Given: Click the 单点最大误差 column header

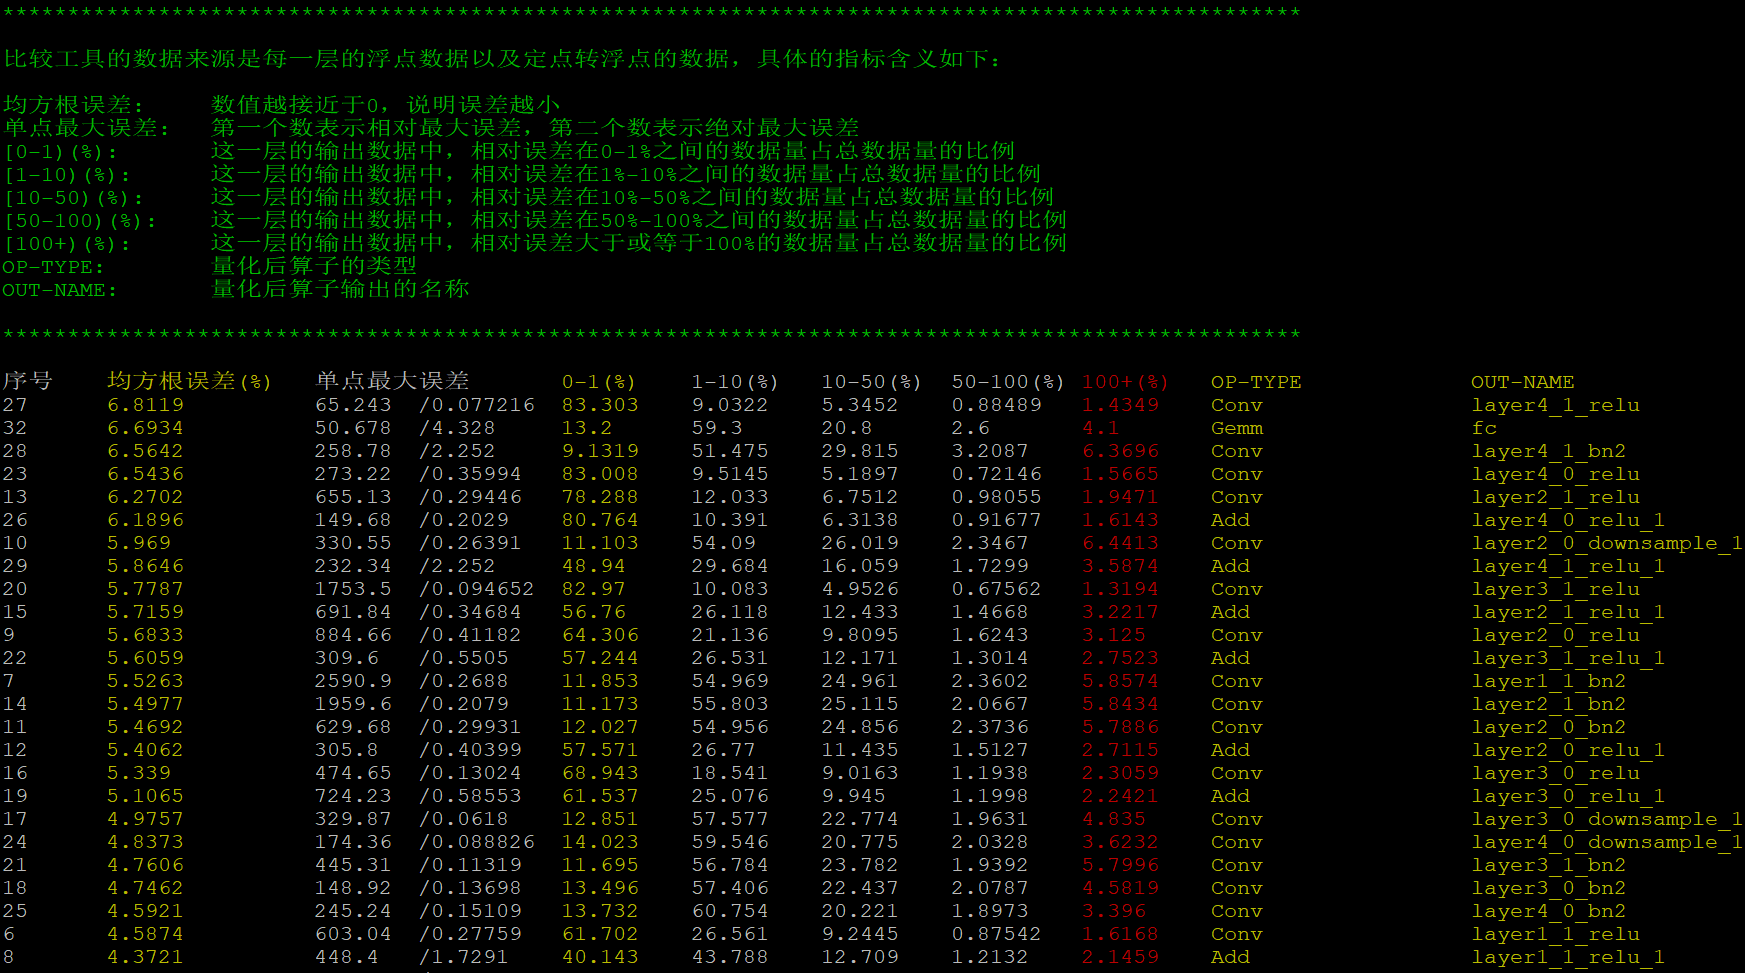Looking at the screenshot, I should [392, 381].
